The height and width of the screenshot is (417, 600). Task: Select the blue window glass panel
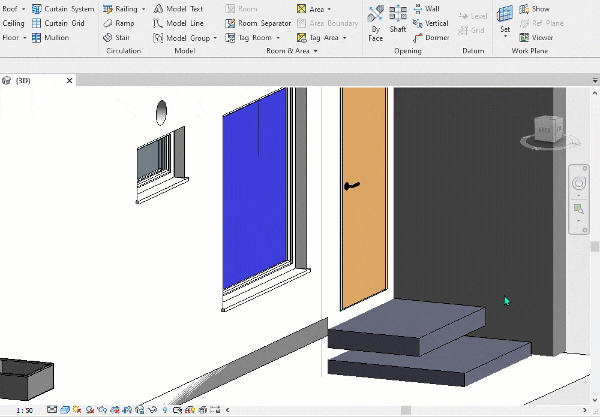pos(254,191)
